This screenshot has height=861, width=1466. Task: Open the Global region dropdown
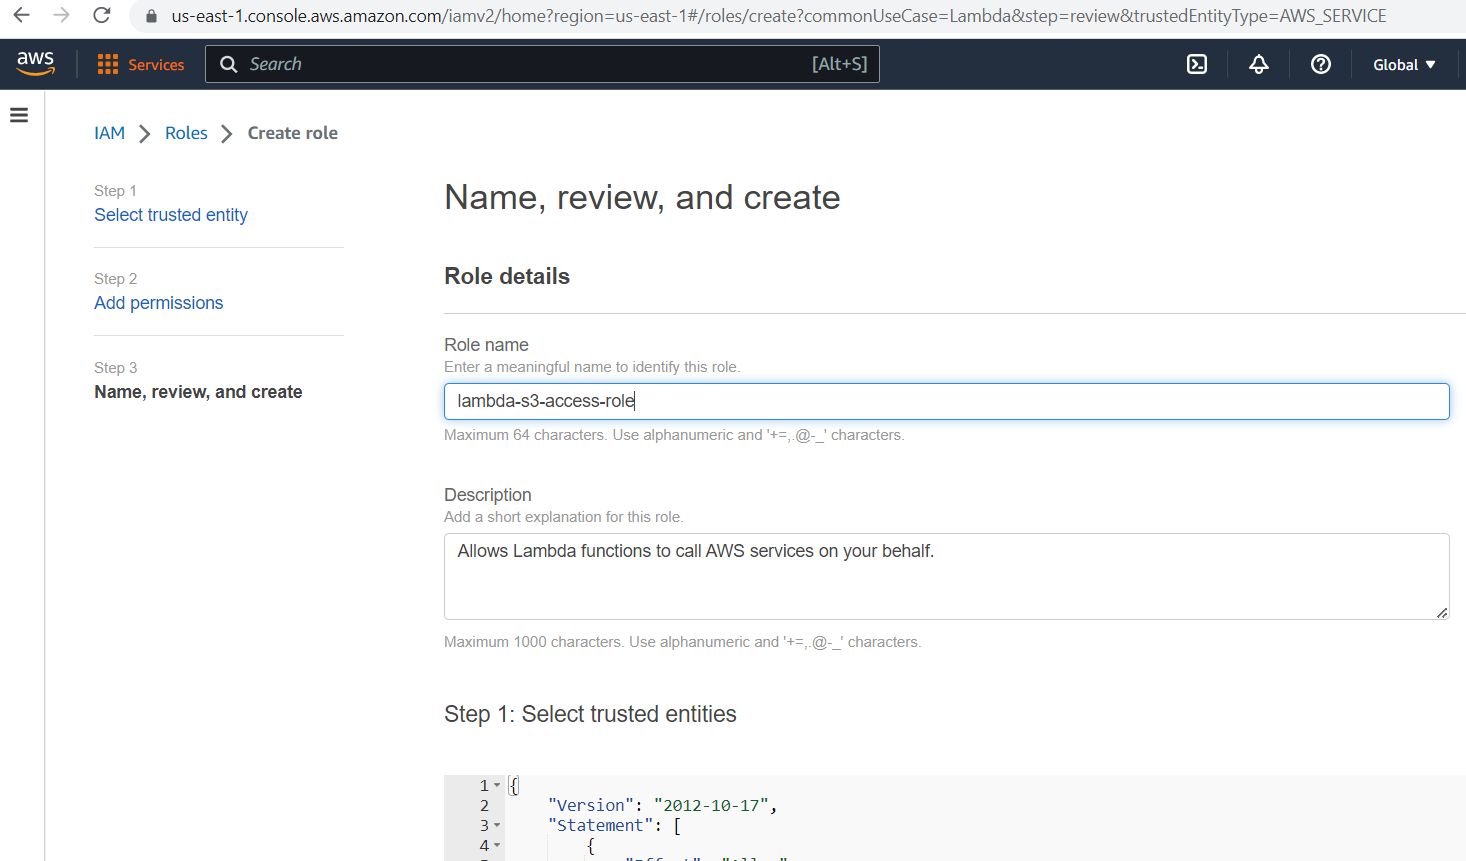(1403, 64)
